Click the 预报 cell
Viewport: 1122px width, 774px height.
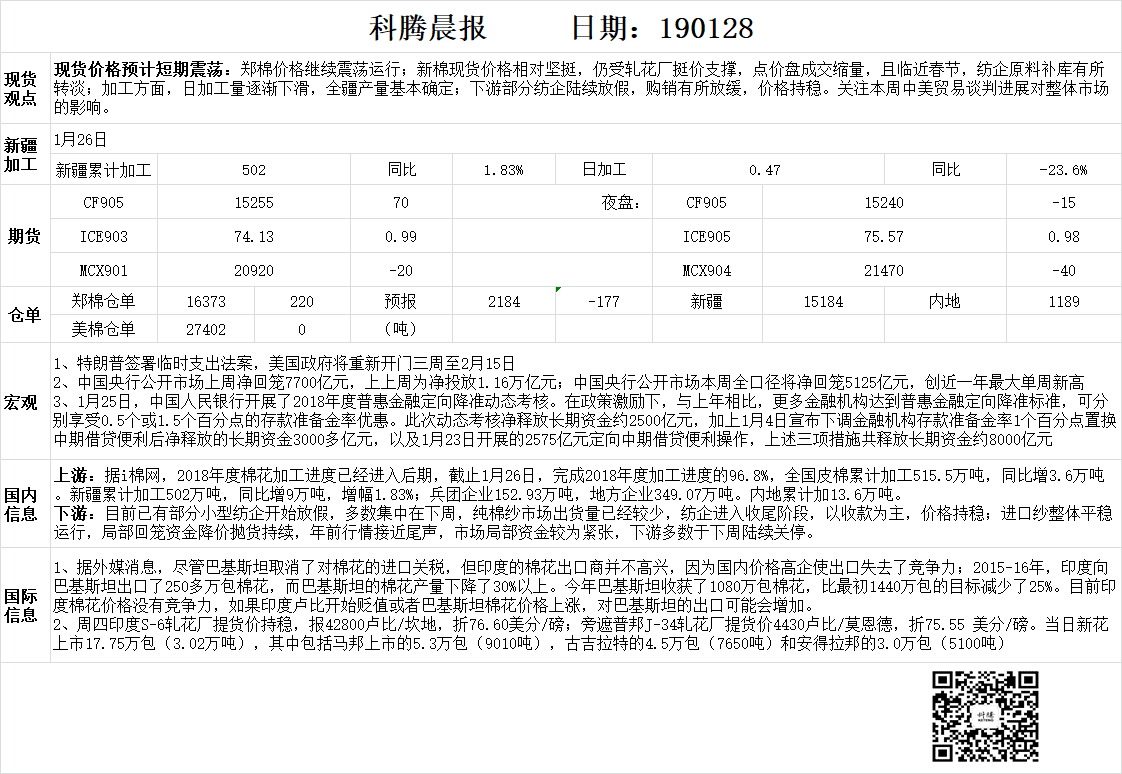point(401,301)
